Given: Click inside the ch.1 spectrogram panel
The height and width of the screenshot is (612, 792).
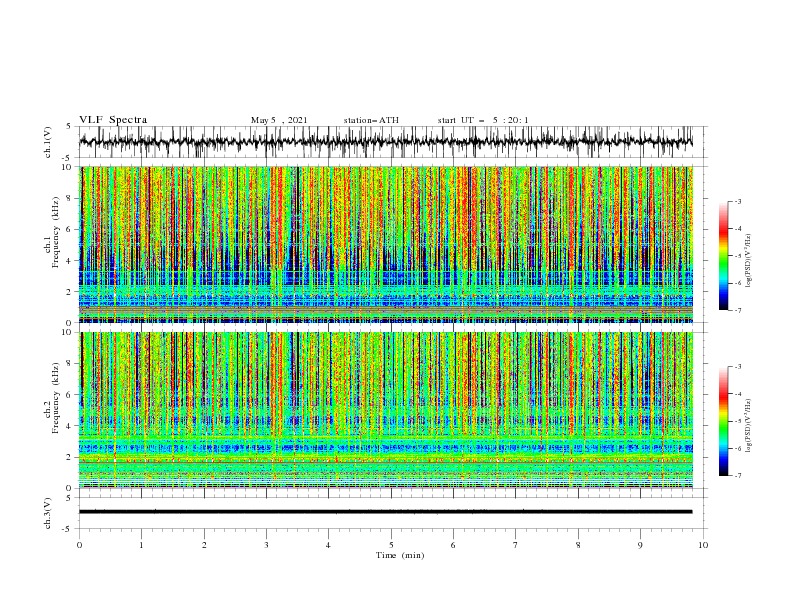Looking at the screenshot, I should coord(385,244).
